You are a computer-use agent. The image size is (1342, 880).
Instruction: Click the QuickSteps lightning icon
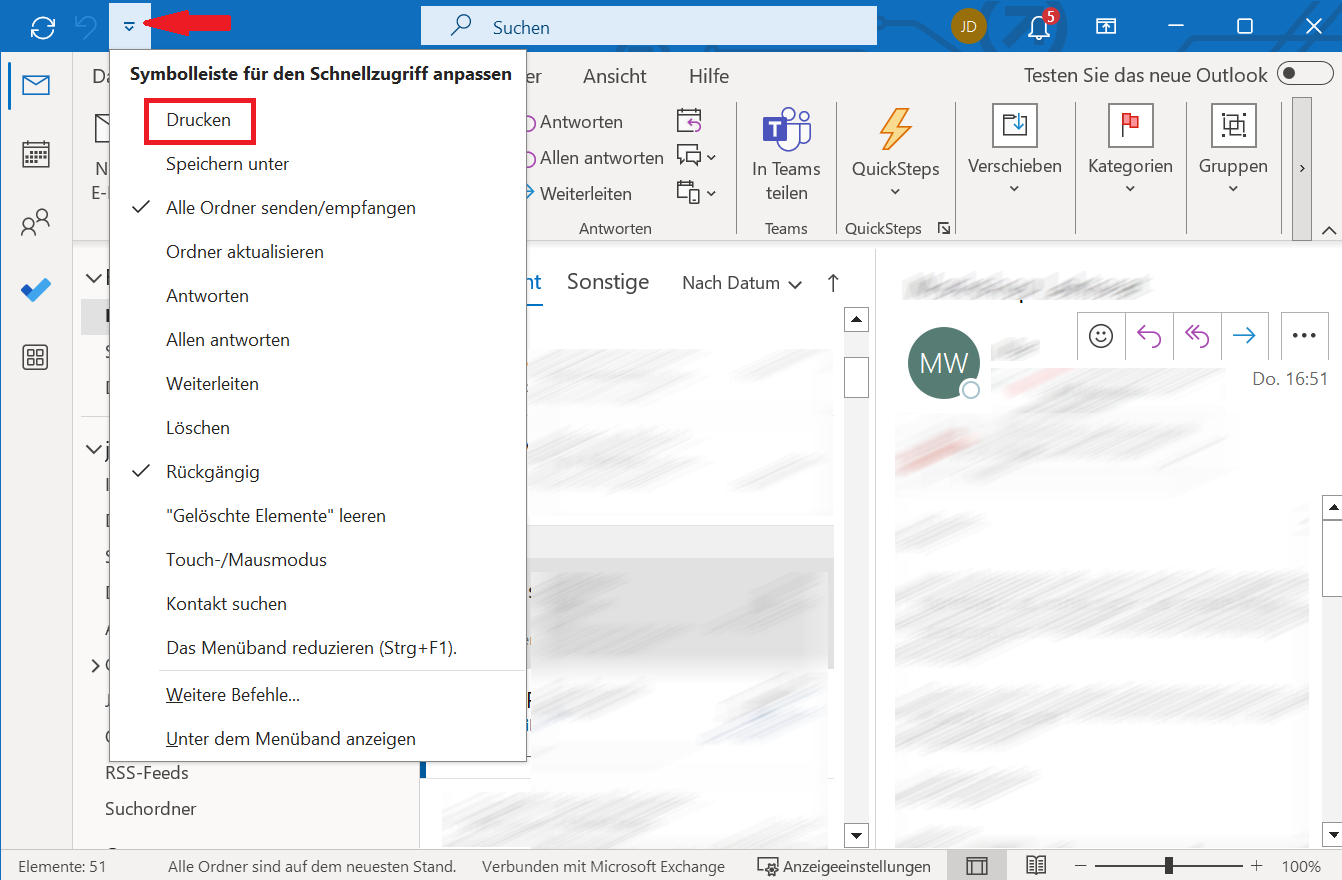click(x=895, y=129)
